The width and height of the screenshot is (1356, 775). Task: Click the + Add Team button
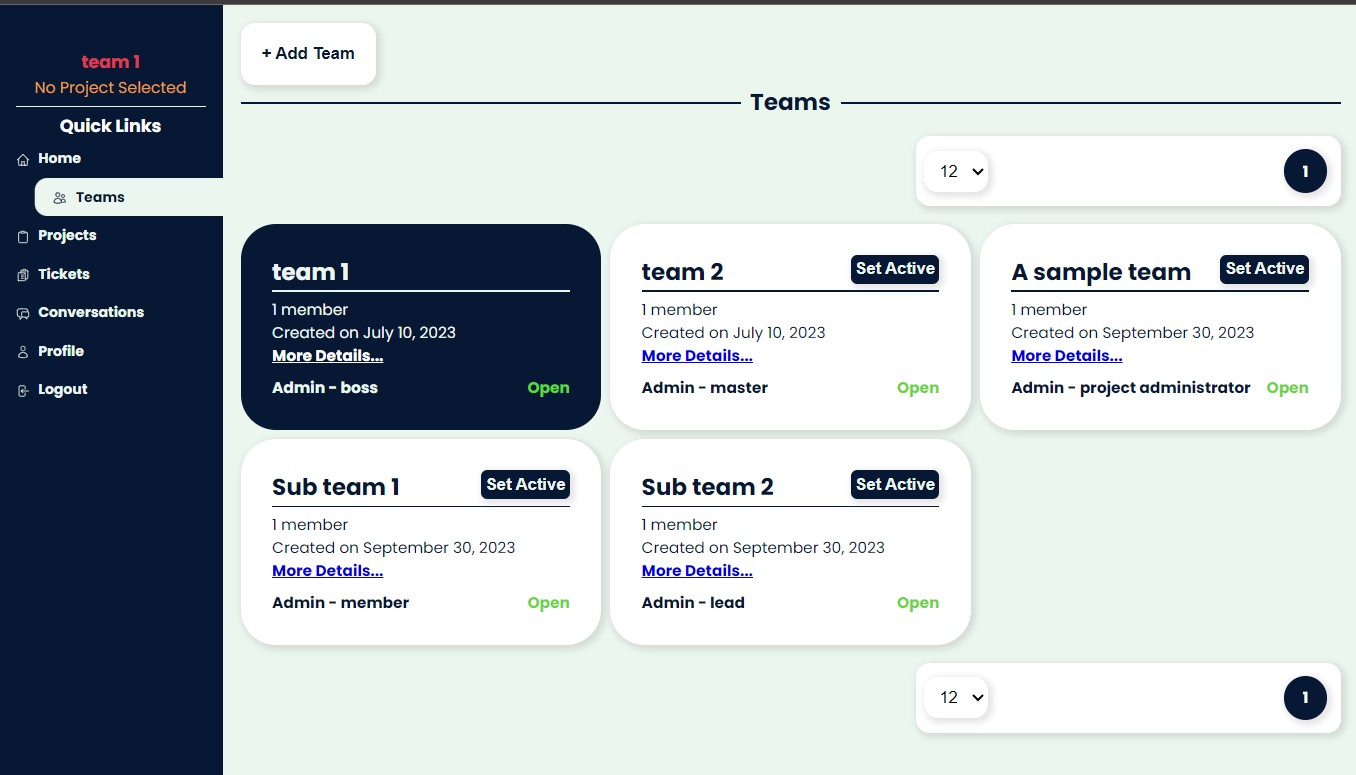[308, 54]
